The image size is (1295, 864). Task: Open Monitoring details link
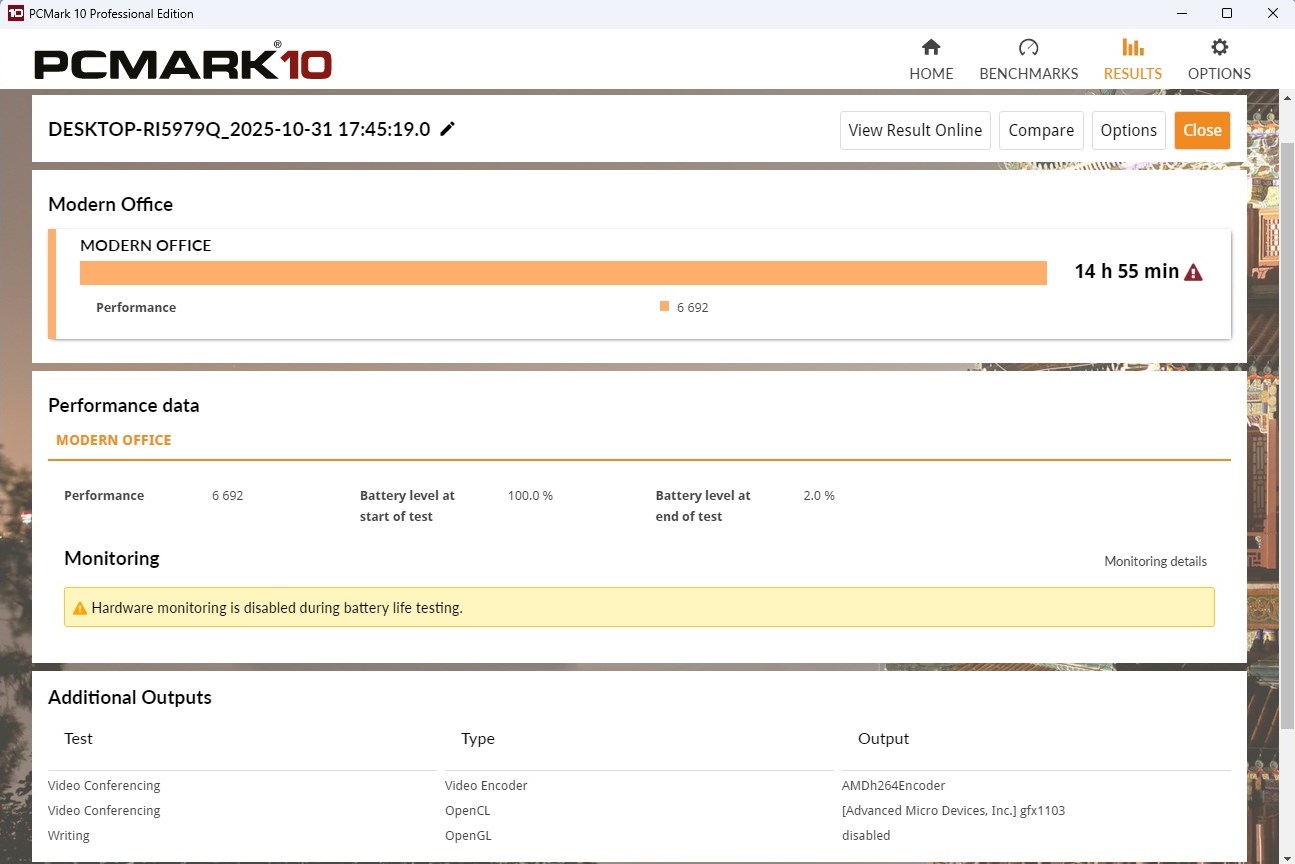click(x=1155, y=561)
